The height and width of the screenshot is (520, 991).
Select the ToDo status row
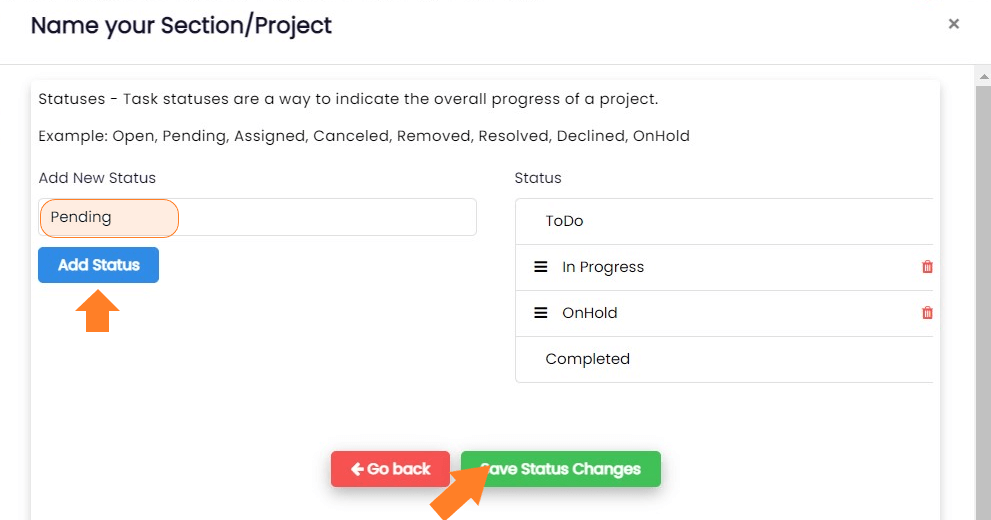point(724,221)
